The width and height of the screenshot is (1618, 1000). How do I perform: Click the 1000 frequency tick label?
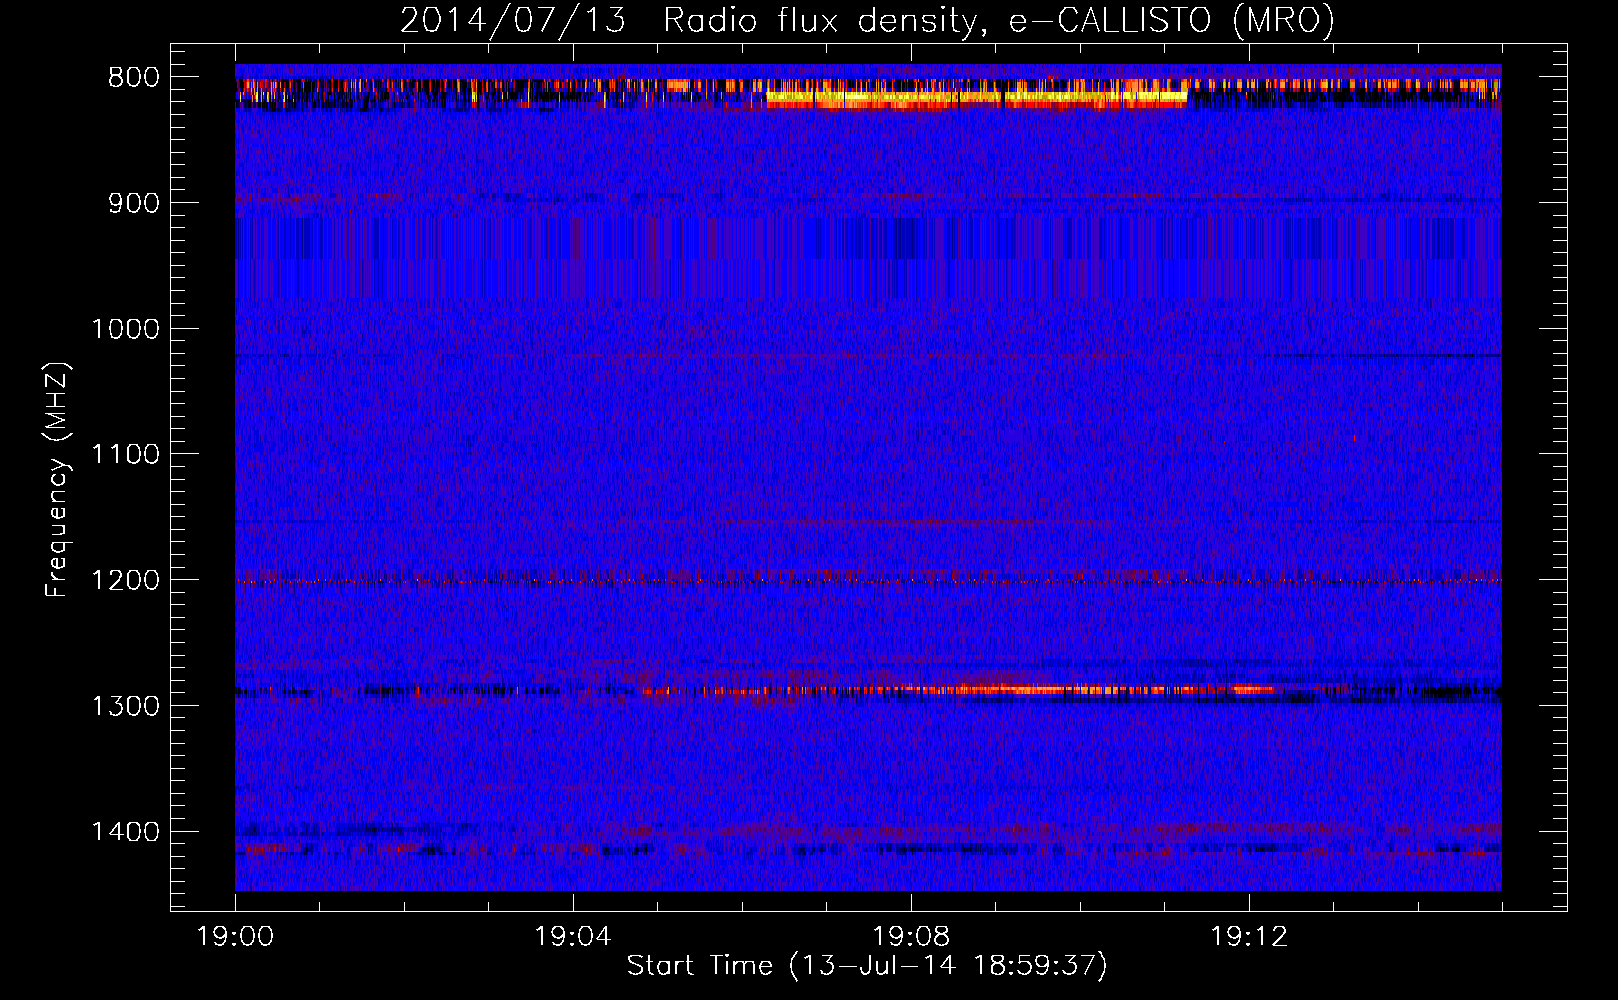(125, 329)
